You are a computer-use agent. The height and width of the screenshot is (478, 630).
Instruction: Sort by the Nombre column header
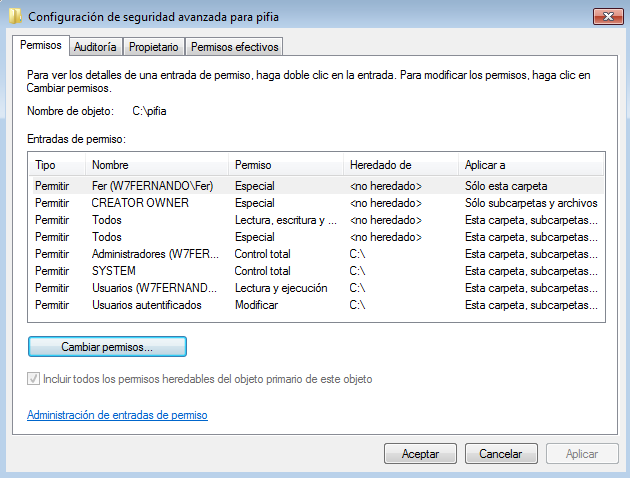pos(157,165)
